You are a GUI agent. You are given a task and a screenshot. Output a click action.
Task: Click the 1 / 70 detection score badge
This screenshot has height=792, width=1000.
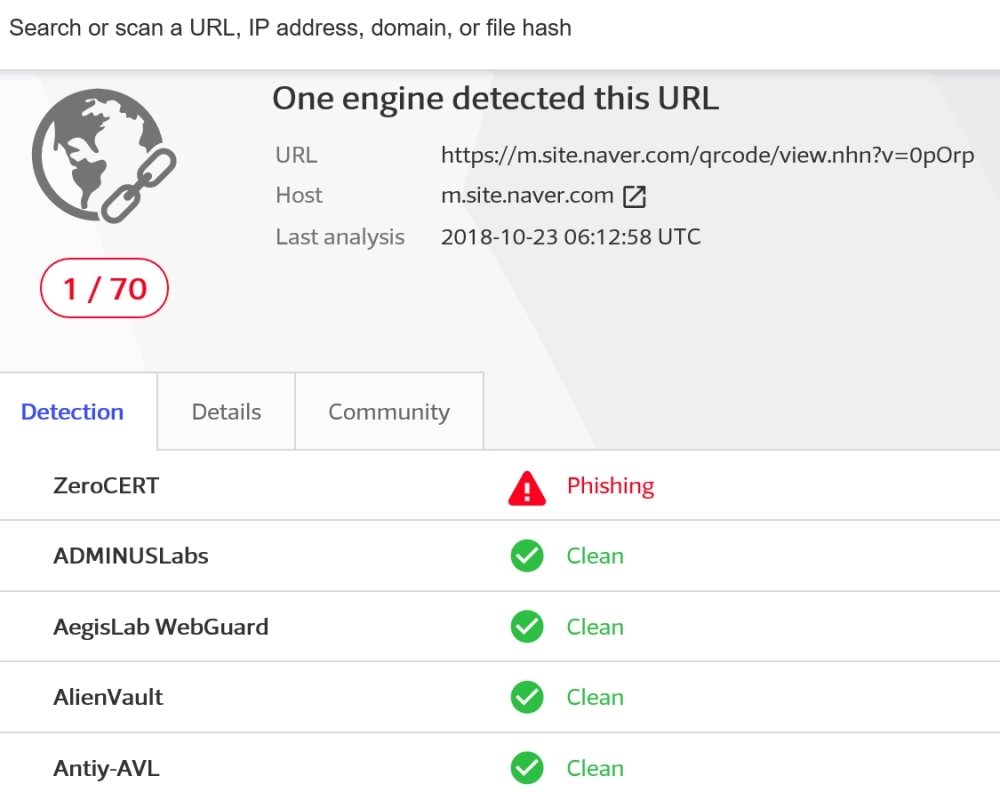(x=104, y=288)
